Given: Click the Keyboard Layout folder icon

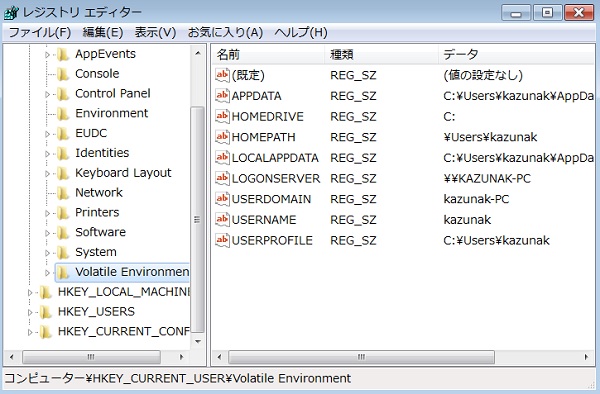Looking at the screenshot, I should tap(63, 173).
